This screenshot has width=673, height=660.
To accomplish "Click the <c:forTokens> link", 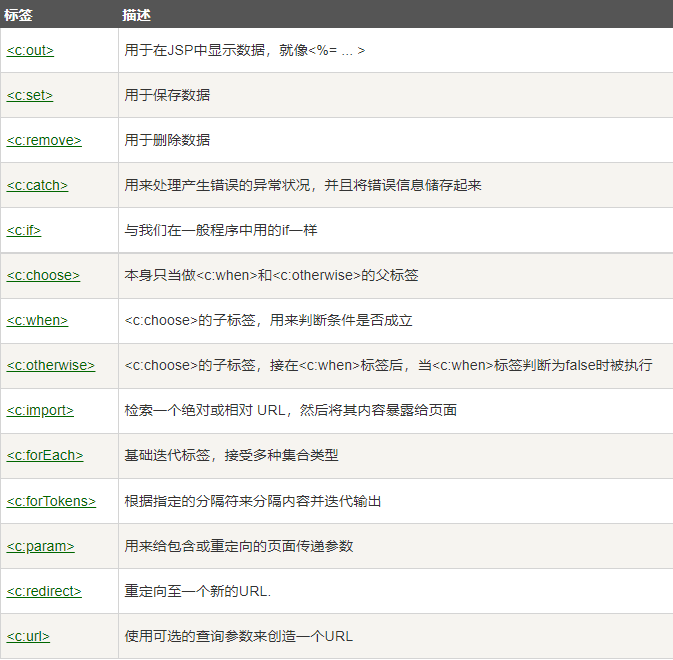I will pos(51,500).
